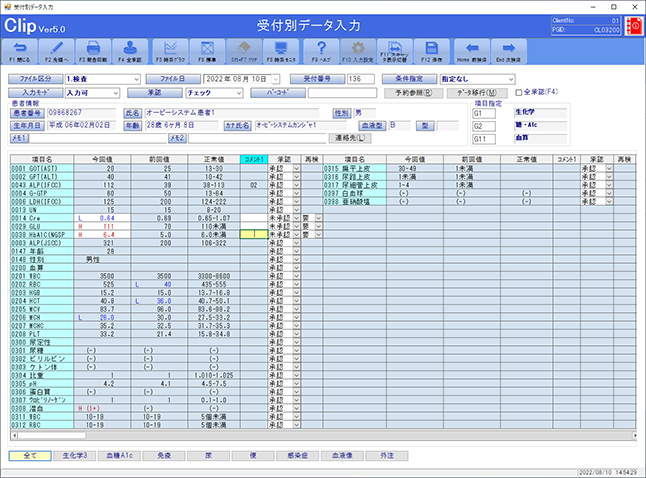Click the F4 stamp icon to approve all
Viewport: 646px width, 478px height.
click(130, 52)
